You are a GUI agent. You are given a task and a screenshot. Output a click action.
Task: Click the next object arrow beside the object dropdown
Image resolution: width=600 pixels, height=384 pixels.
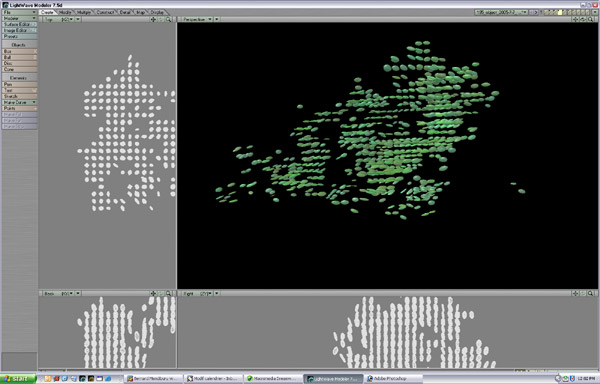click(x=536, y=12)
